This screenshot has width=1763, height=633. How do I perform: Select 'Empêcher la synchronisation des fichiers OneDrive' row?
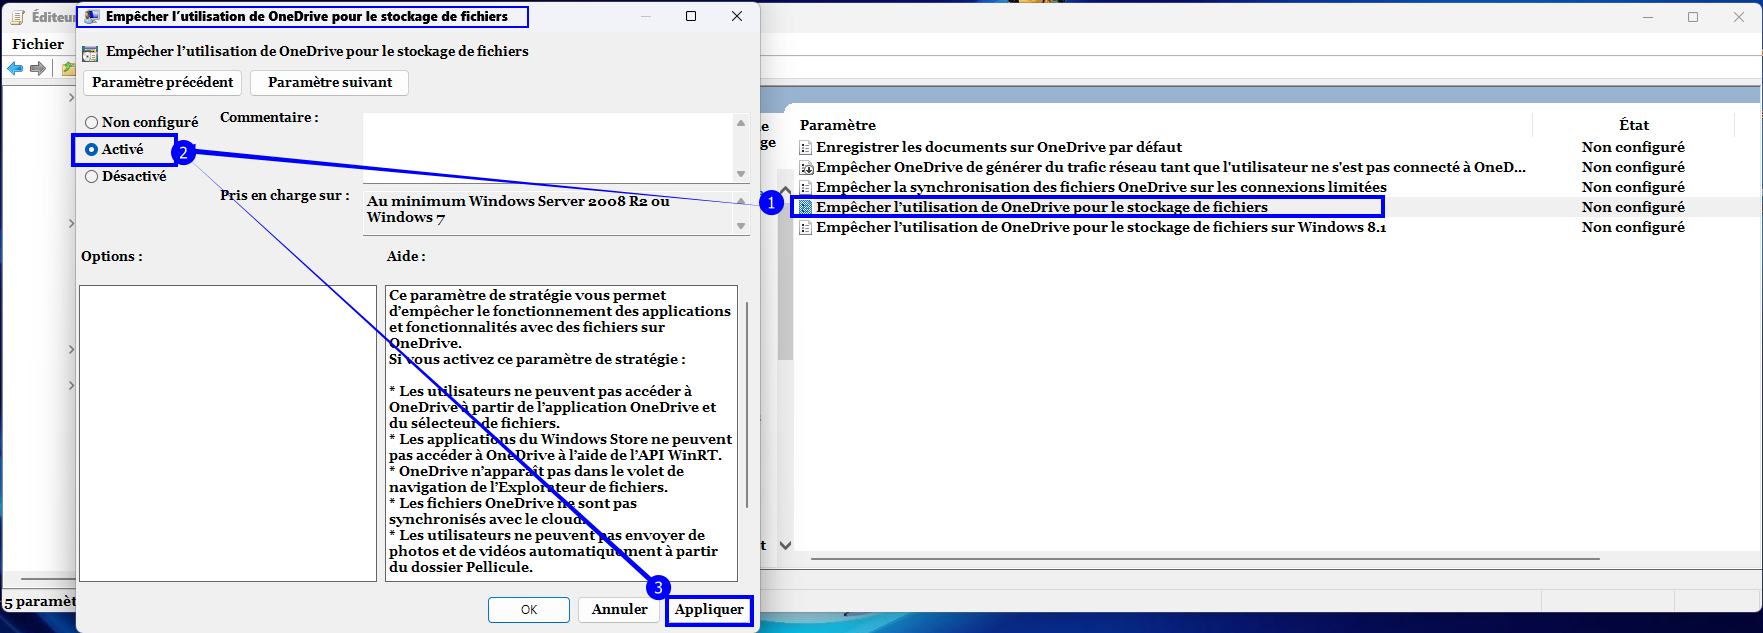(x=1101, y=187)
